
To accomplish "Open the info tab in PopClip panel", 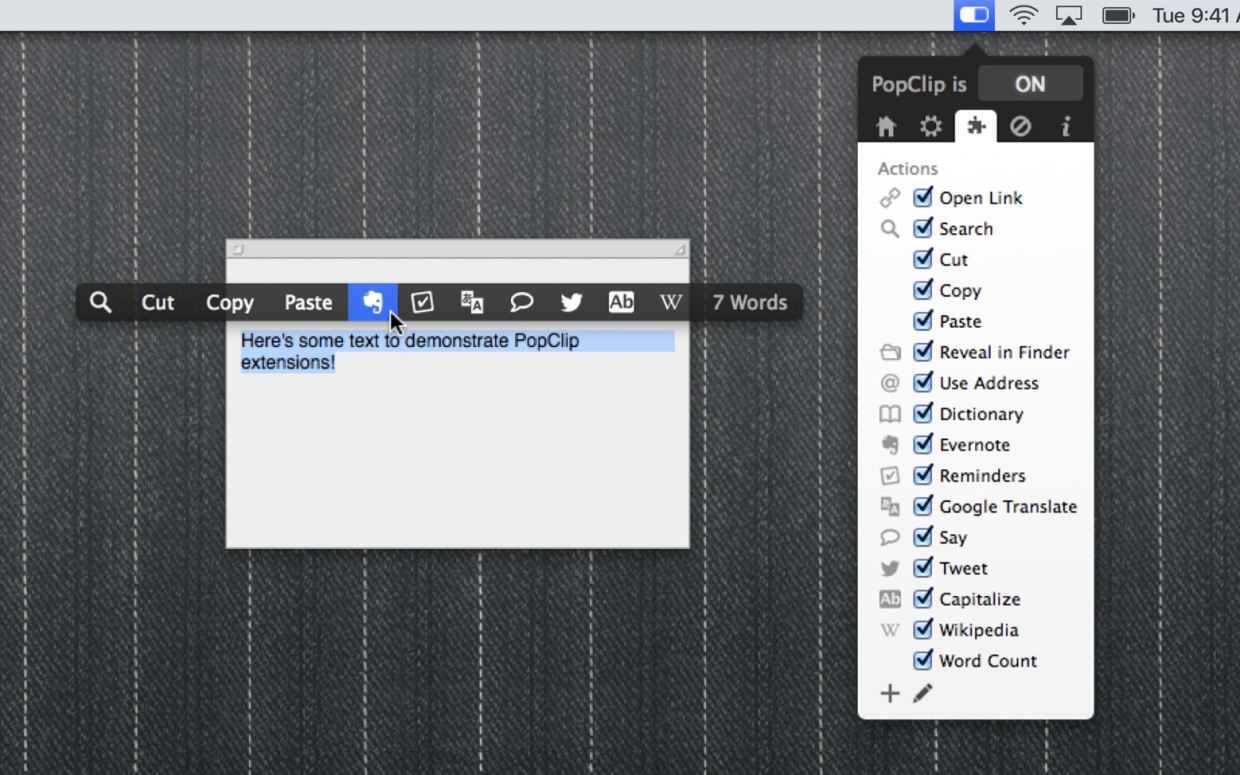I will 1066,127.
